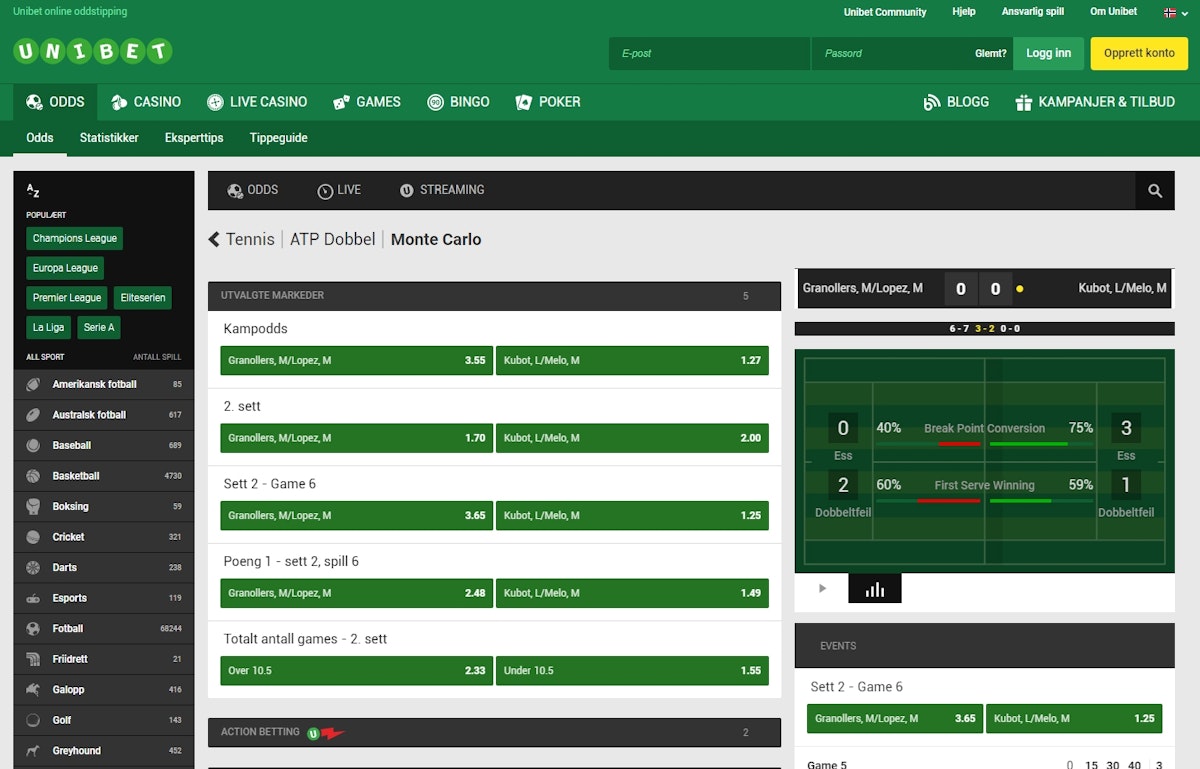1200x769 pixels.
Task: Select the La Liga shortcut
Action: (x=48, y=327)
